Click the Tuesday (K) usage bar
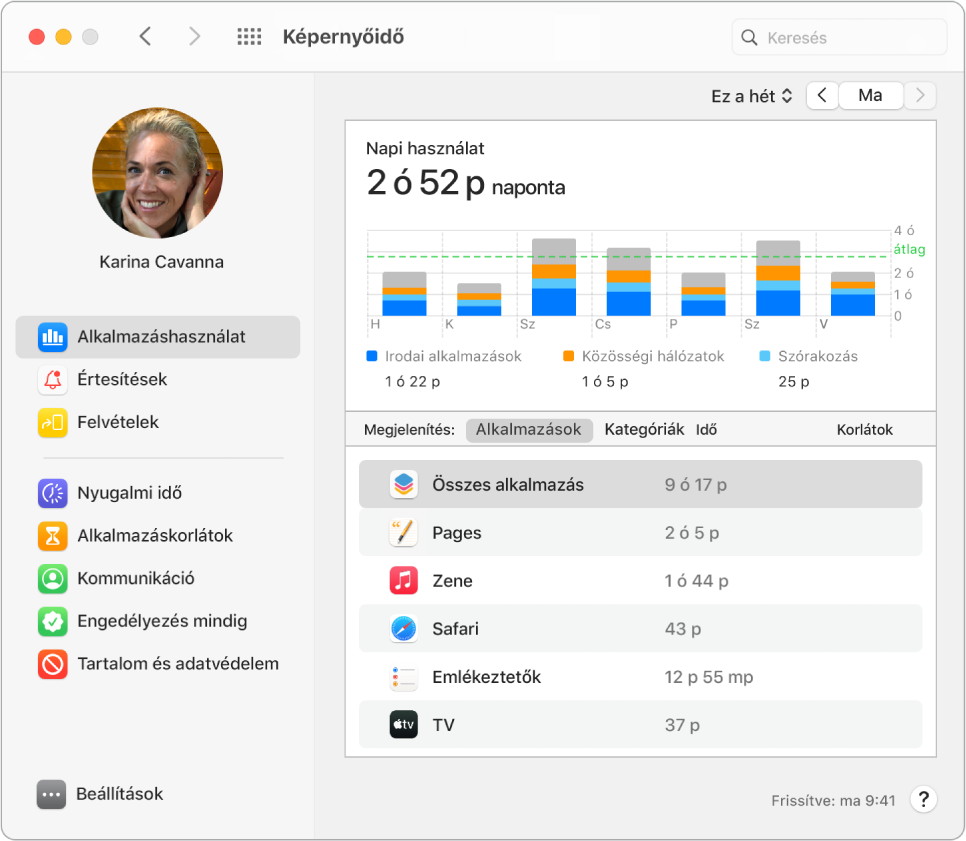This screenshot has height=841, width=966. (479, 300)
